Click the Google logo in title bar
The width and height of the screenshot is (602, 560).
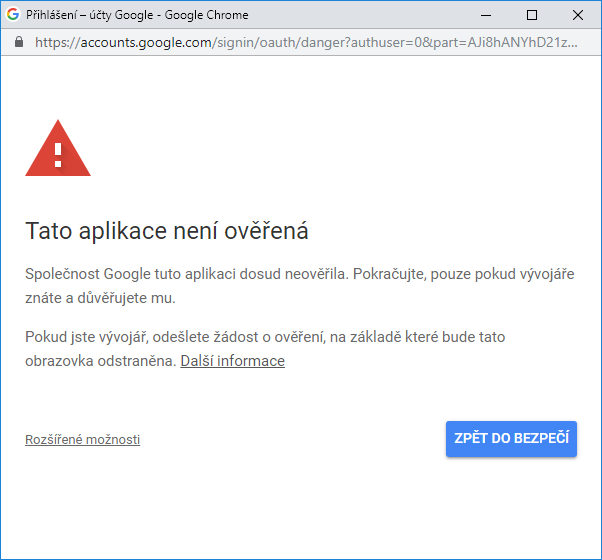[13, 15]
